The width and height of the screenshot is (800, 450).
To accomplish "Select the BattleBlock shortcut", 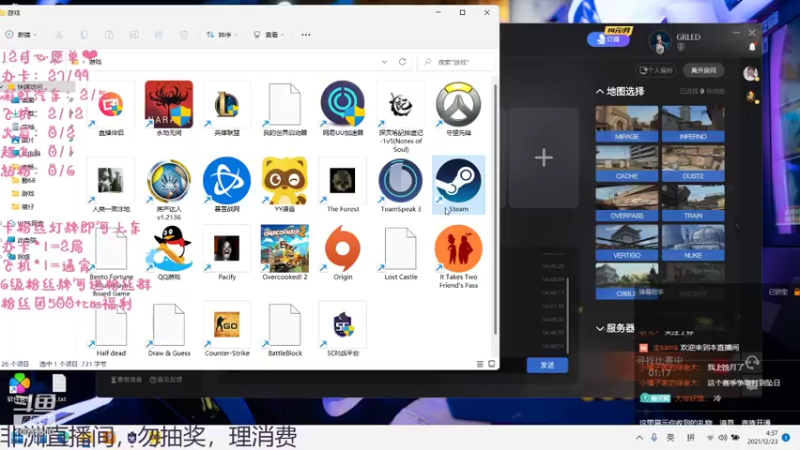I will click(x=285, y=329).
